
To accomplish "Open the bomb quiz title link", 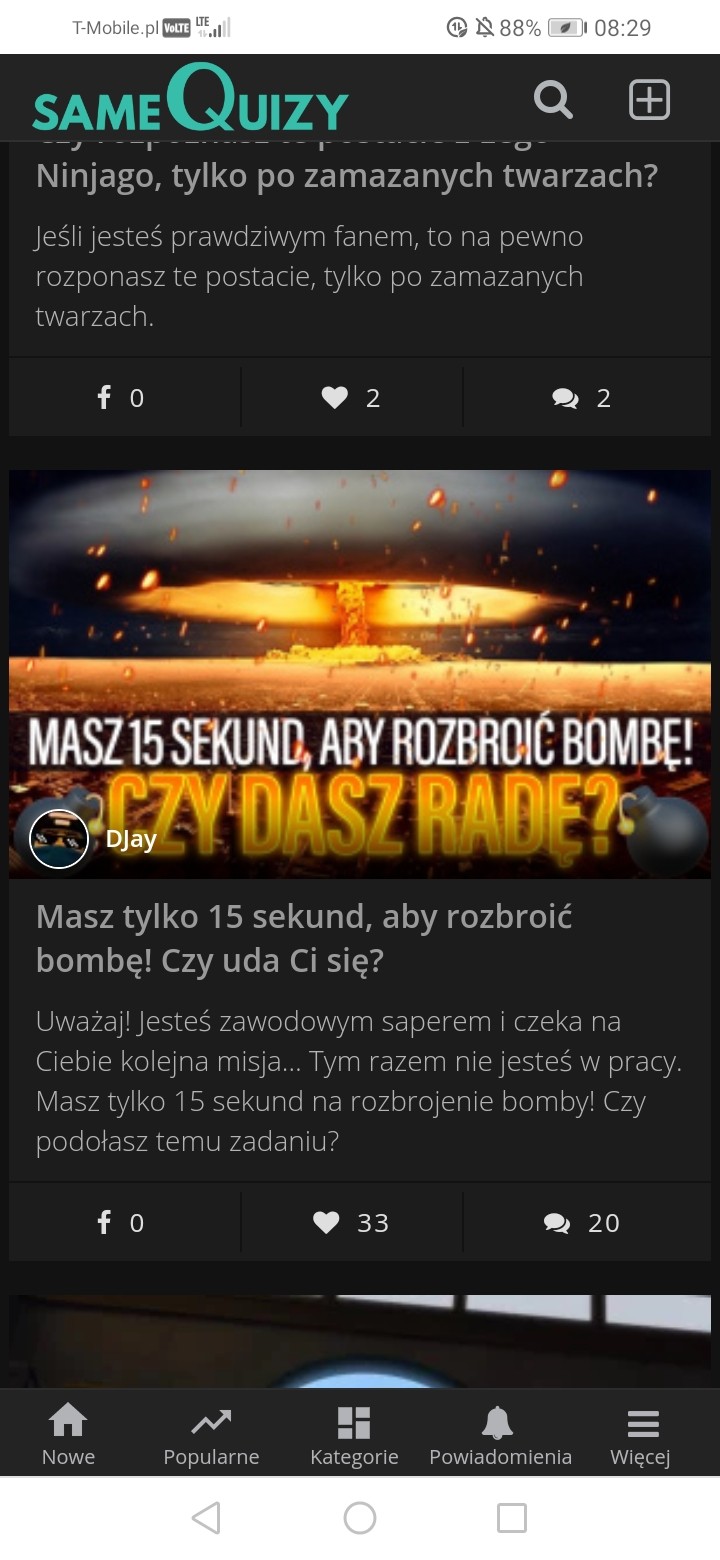I will click(x=304, y=938).
